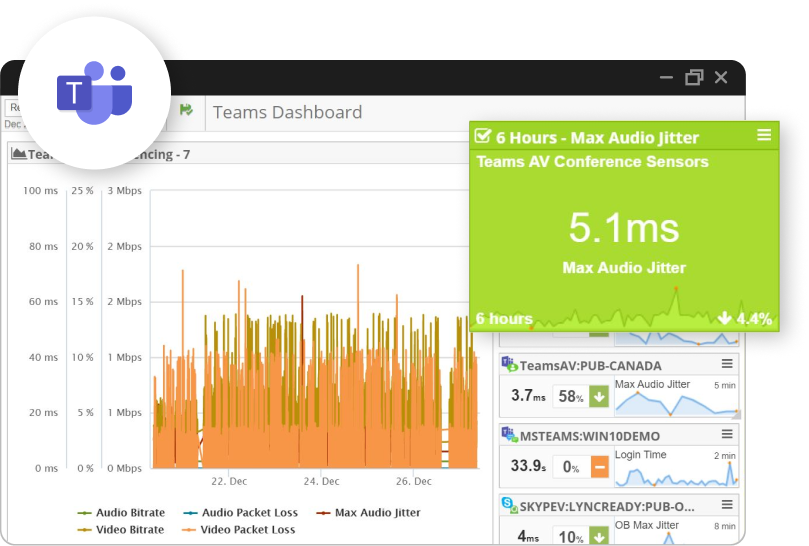Click the 22. Dec label on the chart axis
The image size is (809, 546).
pyautogui.click(x=229, y=481)
